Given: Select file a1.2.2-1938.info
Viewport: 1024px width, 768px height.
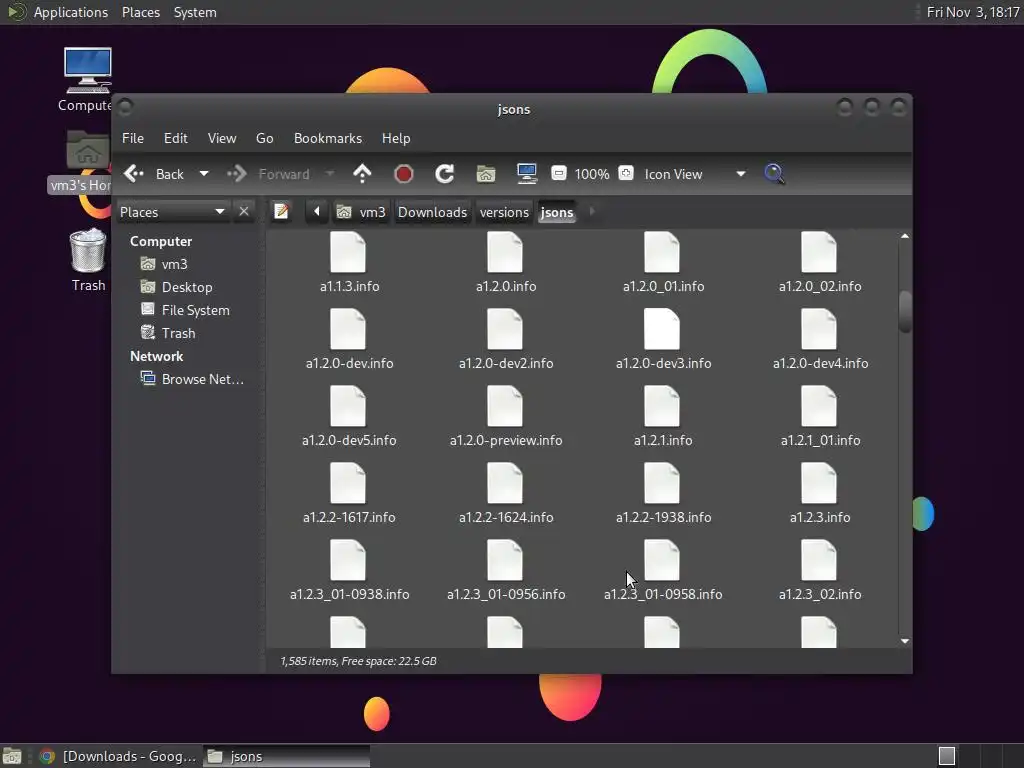Looking at the screenshot, I should 663,494.
